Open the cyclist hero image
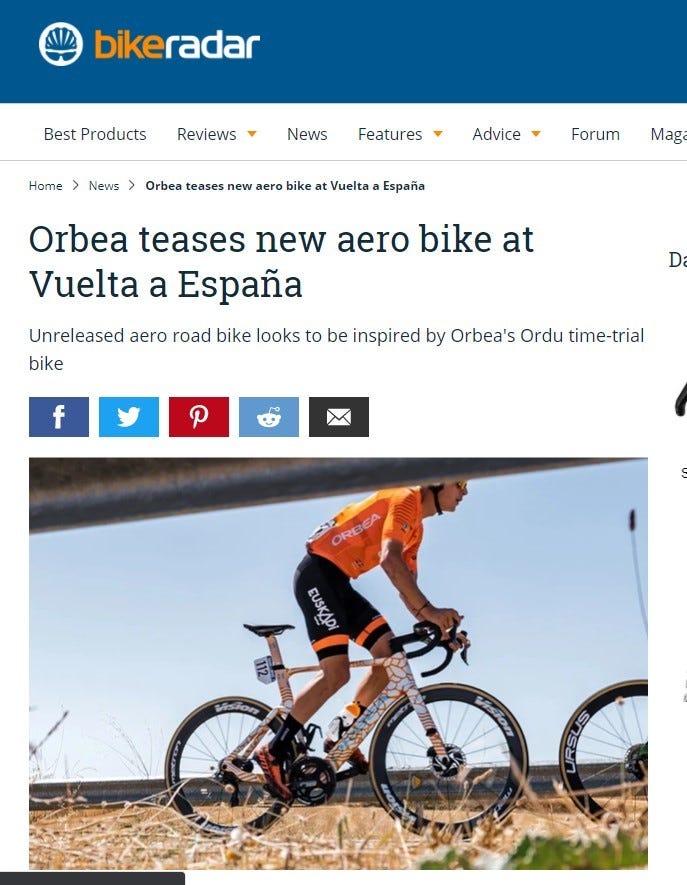The width and height of the screenshot is (687, 885). click(x=338, y=663)
